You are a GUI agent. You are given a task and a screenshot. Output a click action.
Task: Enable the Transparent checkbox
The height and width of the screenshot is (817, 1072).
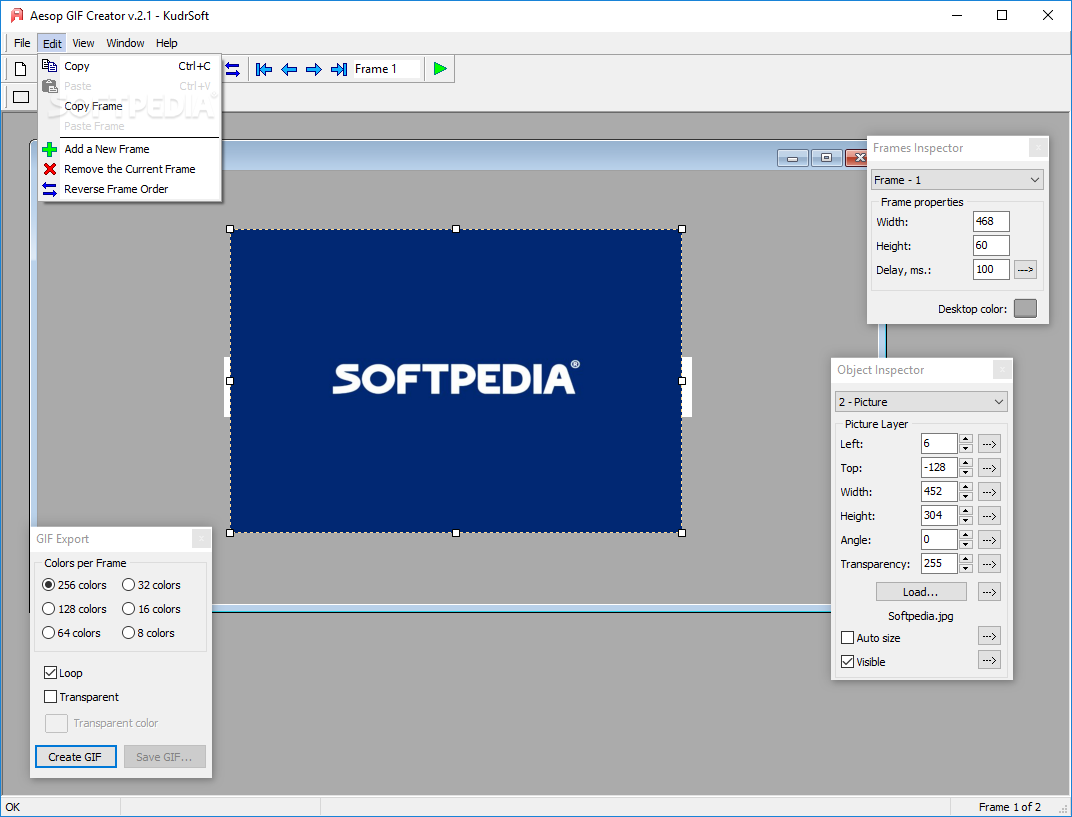[x=50, y=697]
